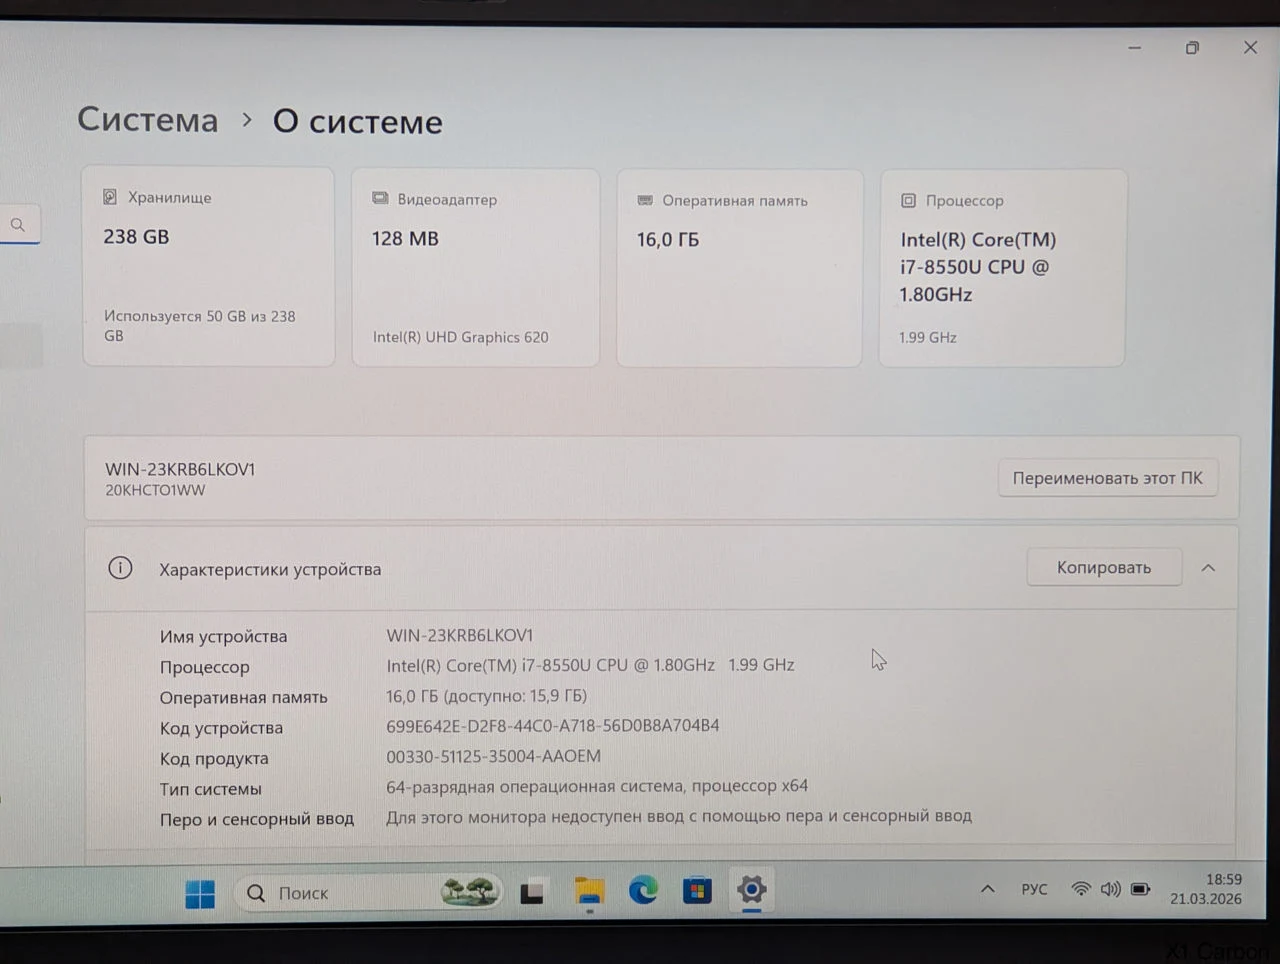Screen dimensions: 1280x964
Task: Launch File Explorer from the taskbar
Action: [589, 891]
